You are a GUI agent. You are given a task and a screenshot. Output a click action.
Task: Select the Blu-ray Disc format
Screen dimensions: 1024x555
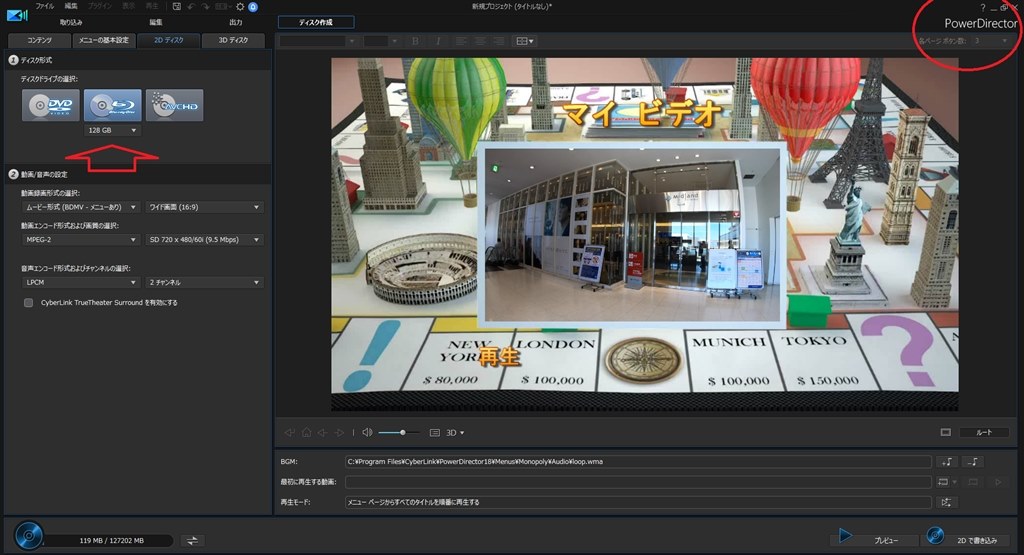click(x=112, y=105)
